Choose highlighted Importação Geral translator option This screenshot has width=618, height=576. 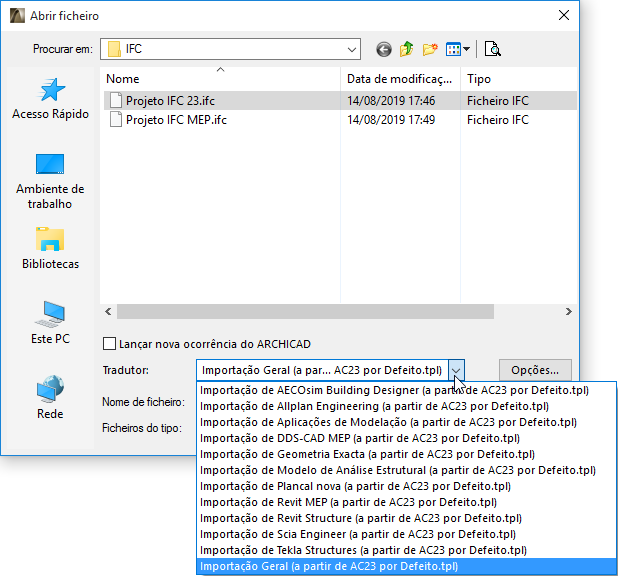406,566
